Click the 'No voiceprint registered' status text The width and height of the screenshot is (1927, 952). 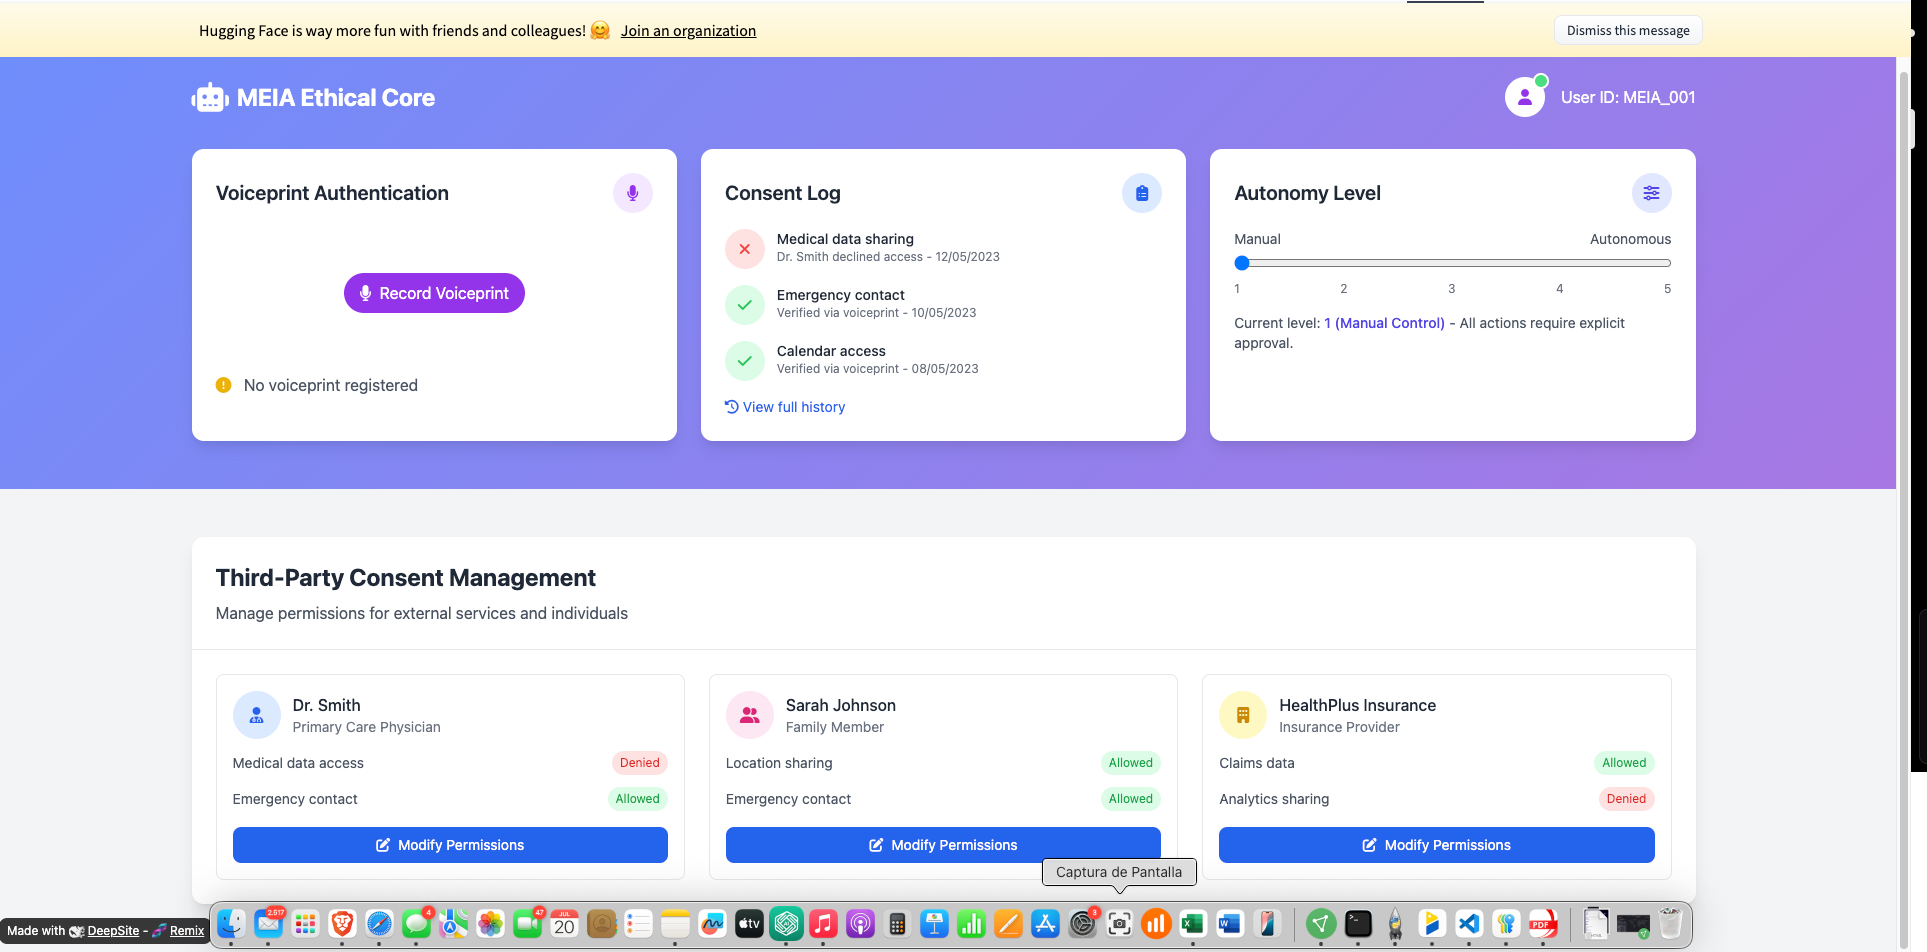[x=331, y=385]
